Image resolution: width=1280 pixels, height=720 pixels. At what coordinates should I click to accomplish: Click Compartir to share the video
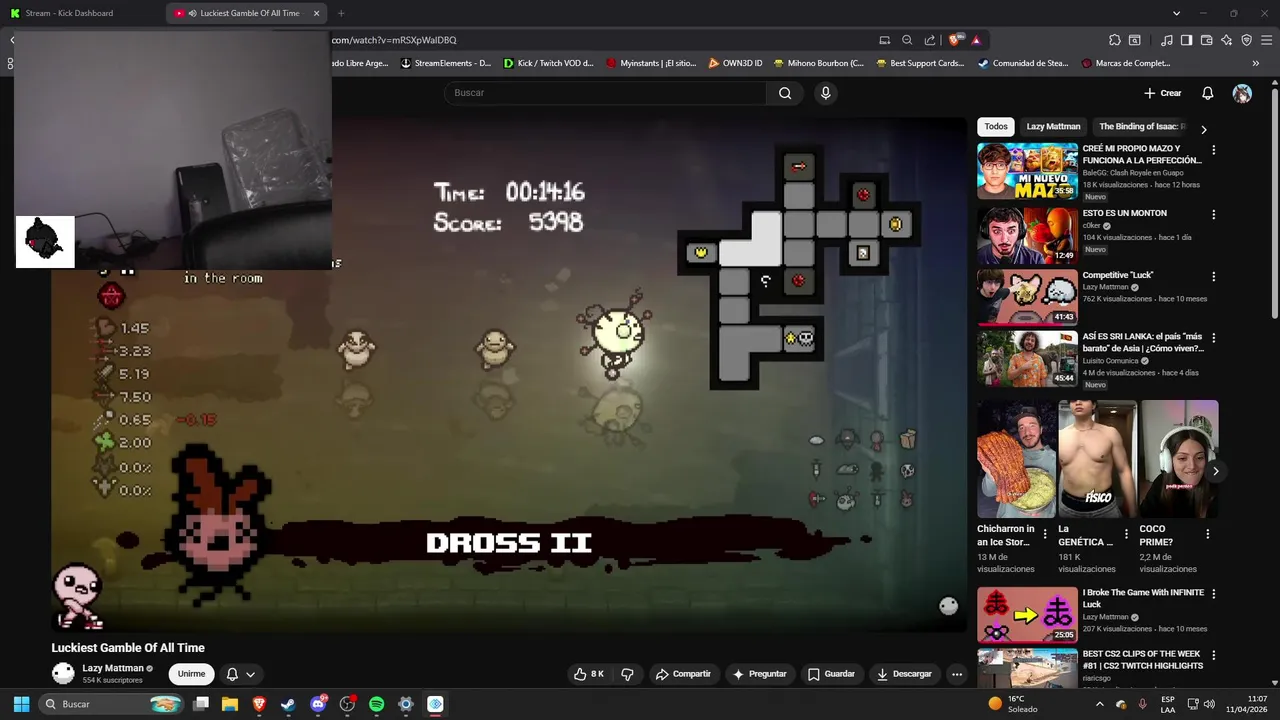tap(683, 674)
